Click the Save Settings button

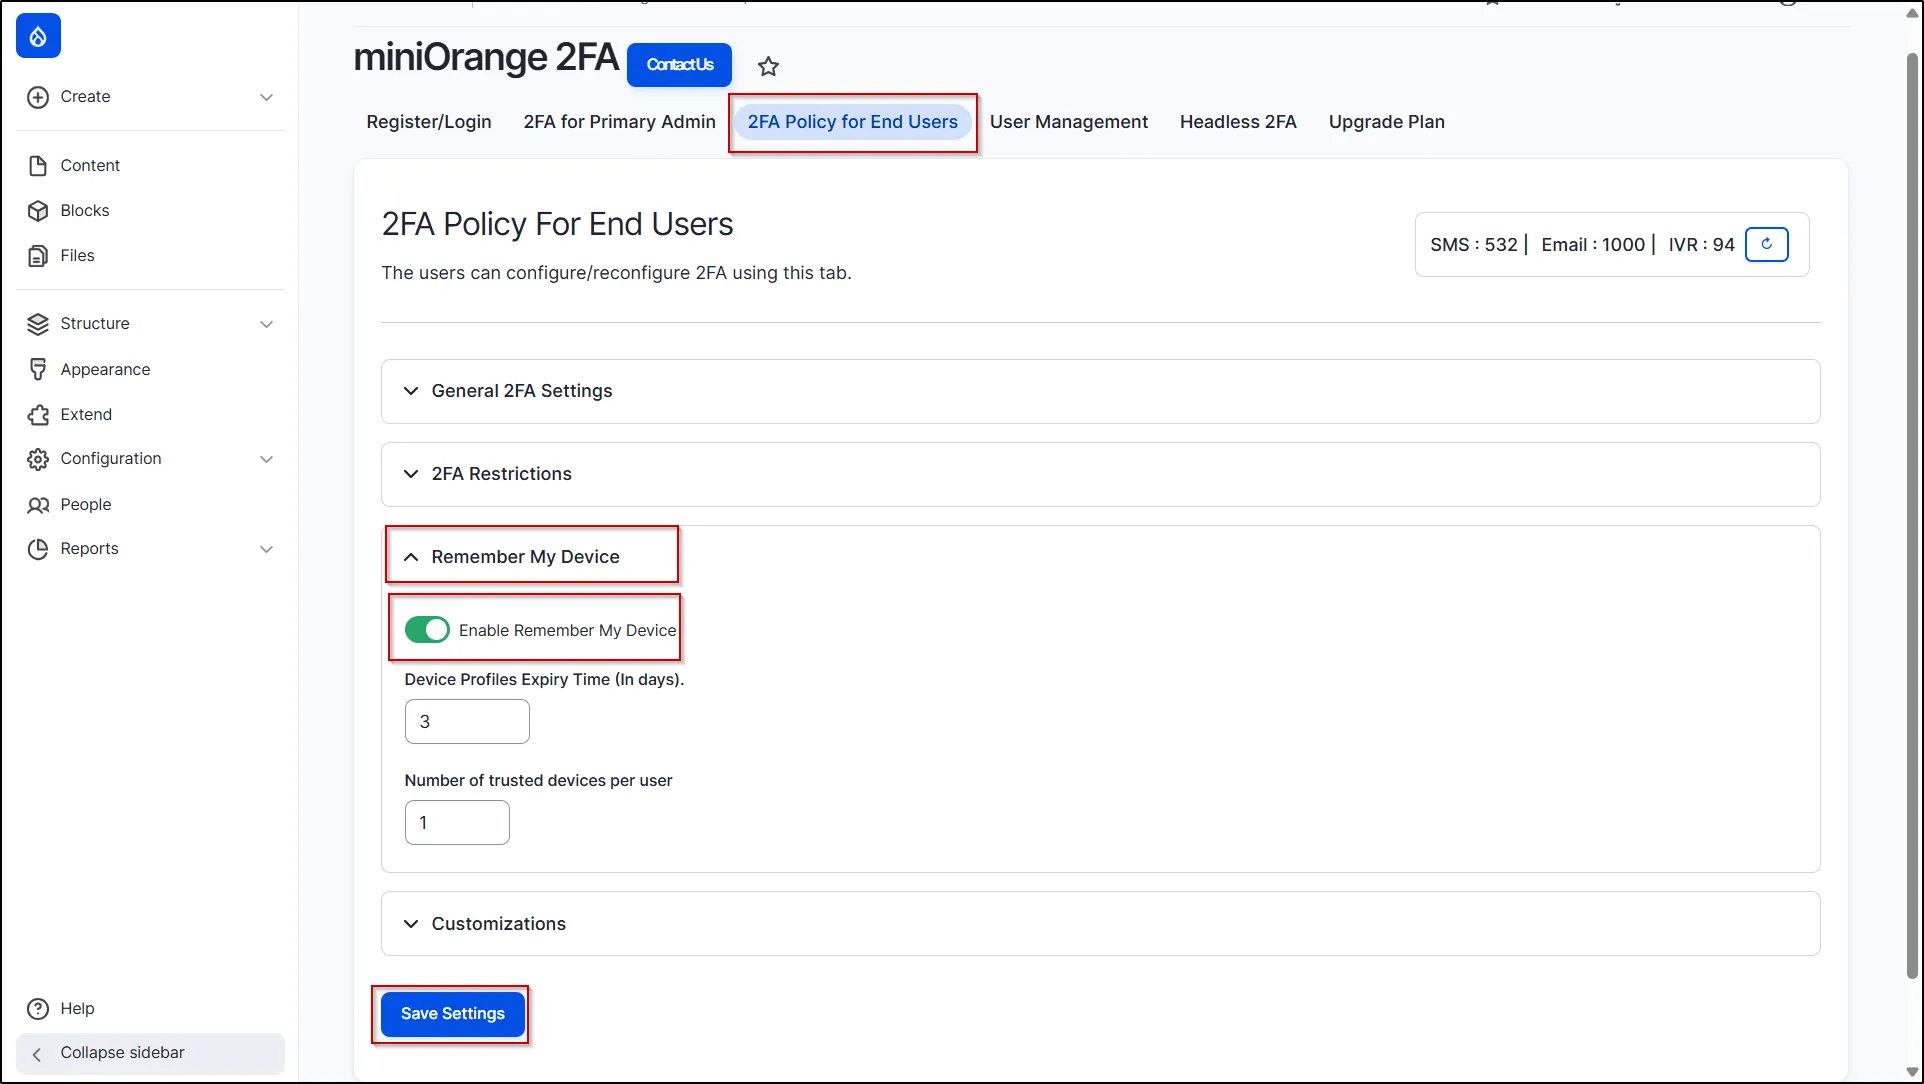point(453,1014)
